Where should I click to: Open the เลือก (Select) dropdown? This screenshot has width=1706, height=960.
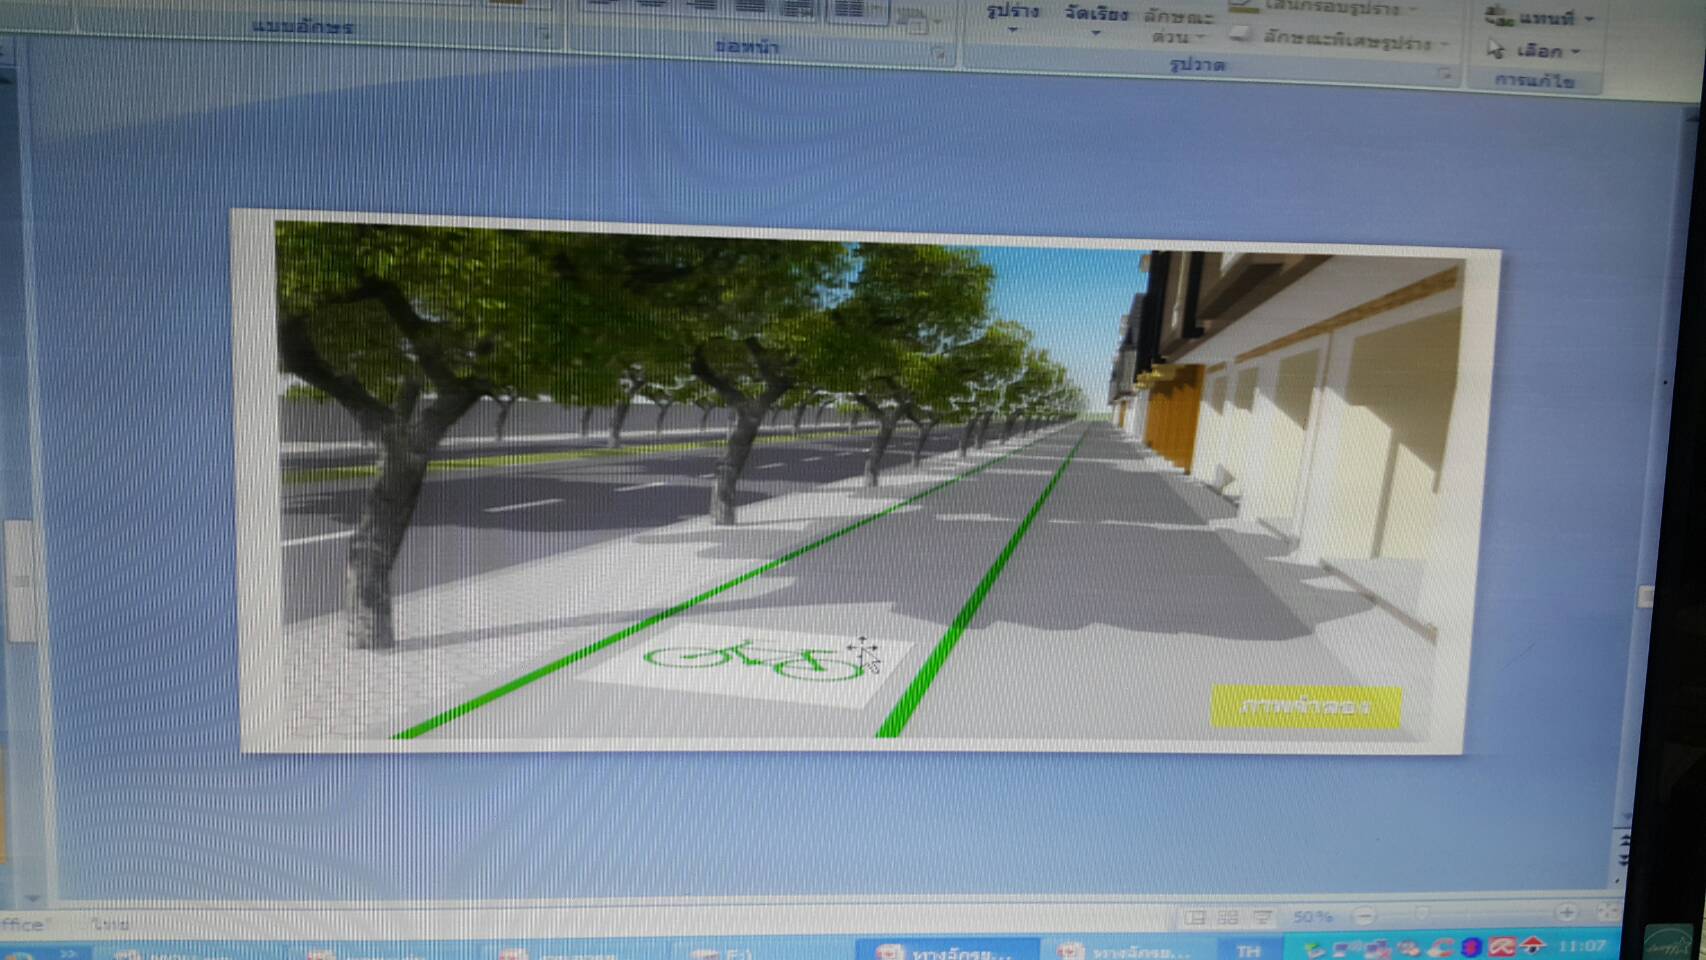[1534, 50]
